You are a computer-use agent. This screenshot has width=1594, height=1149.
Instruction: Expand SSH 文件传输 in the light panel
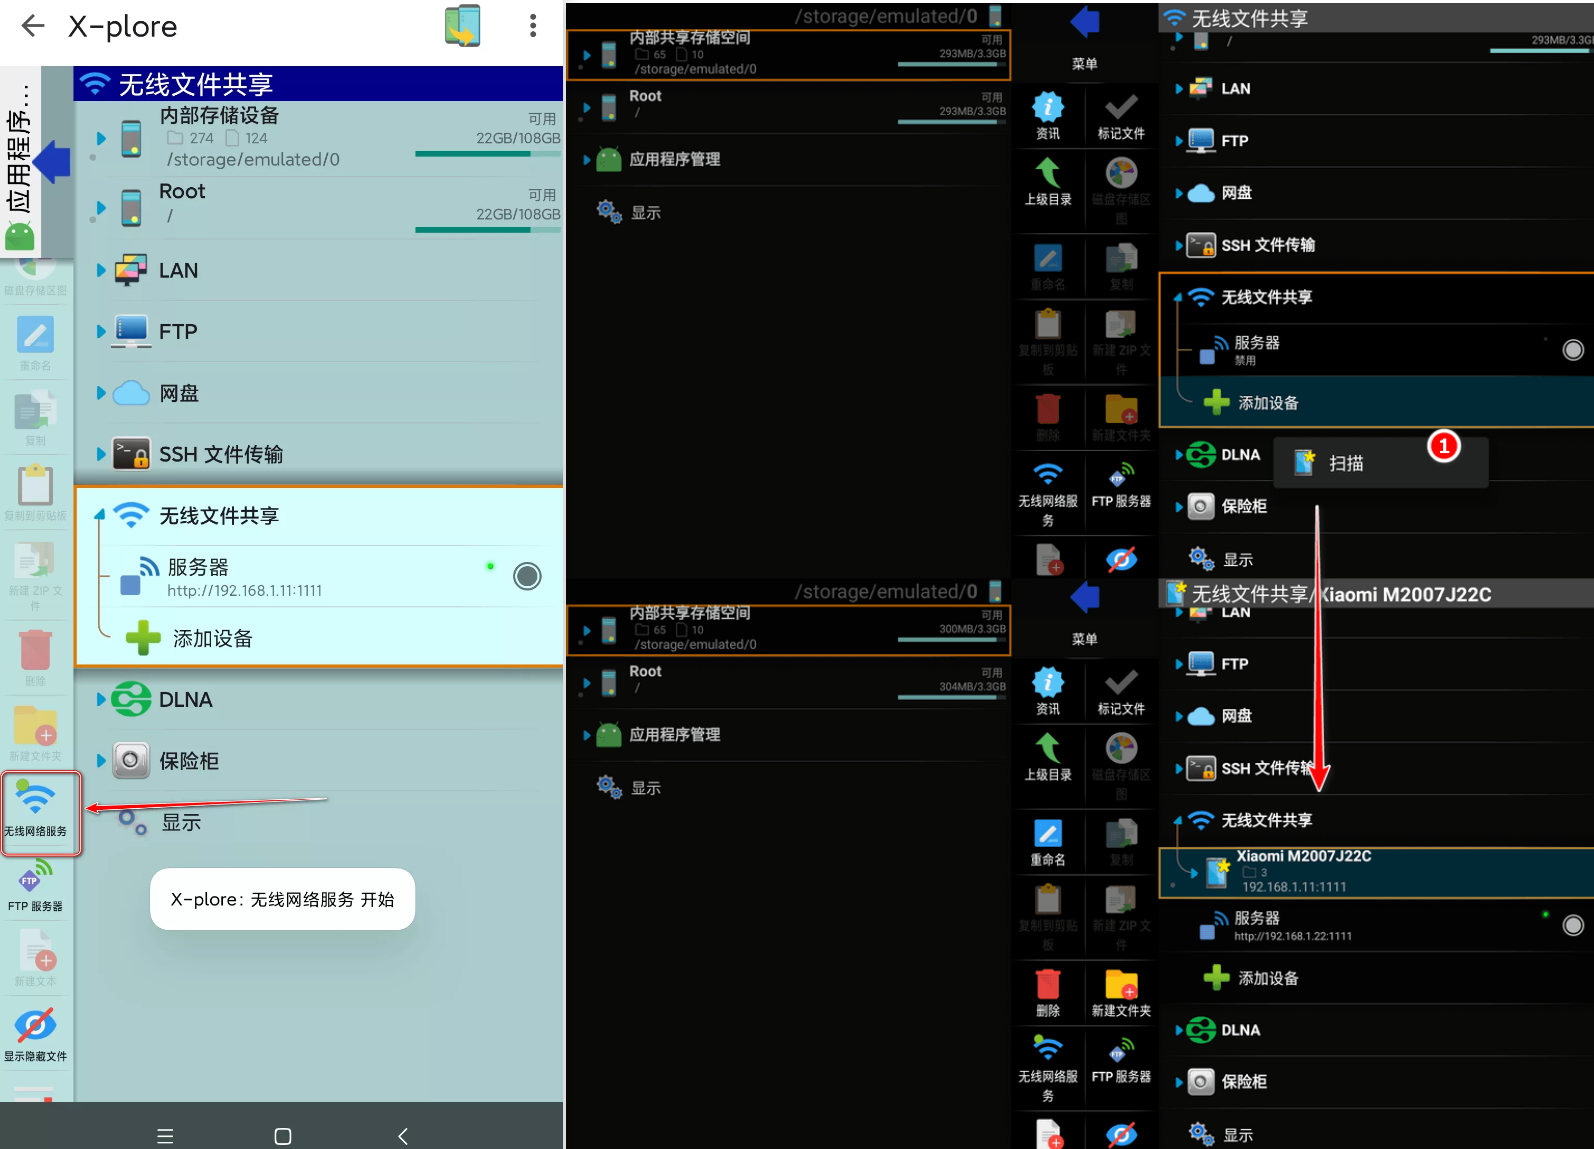coord(101,454)
